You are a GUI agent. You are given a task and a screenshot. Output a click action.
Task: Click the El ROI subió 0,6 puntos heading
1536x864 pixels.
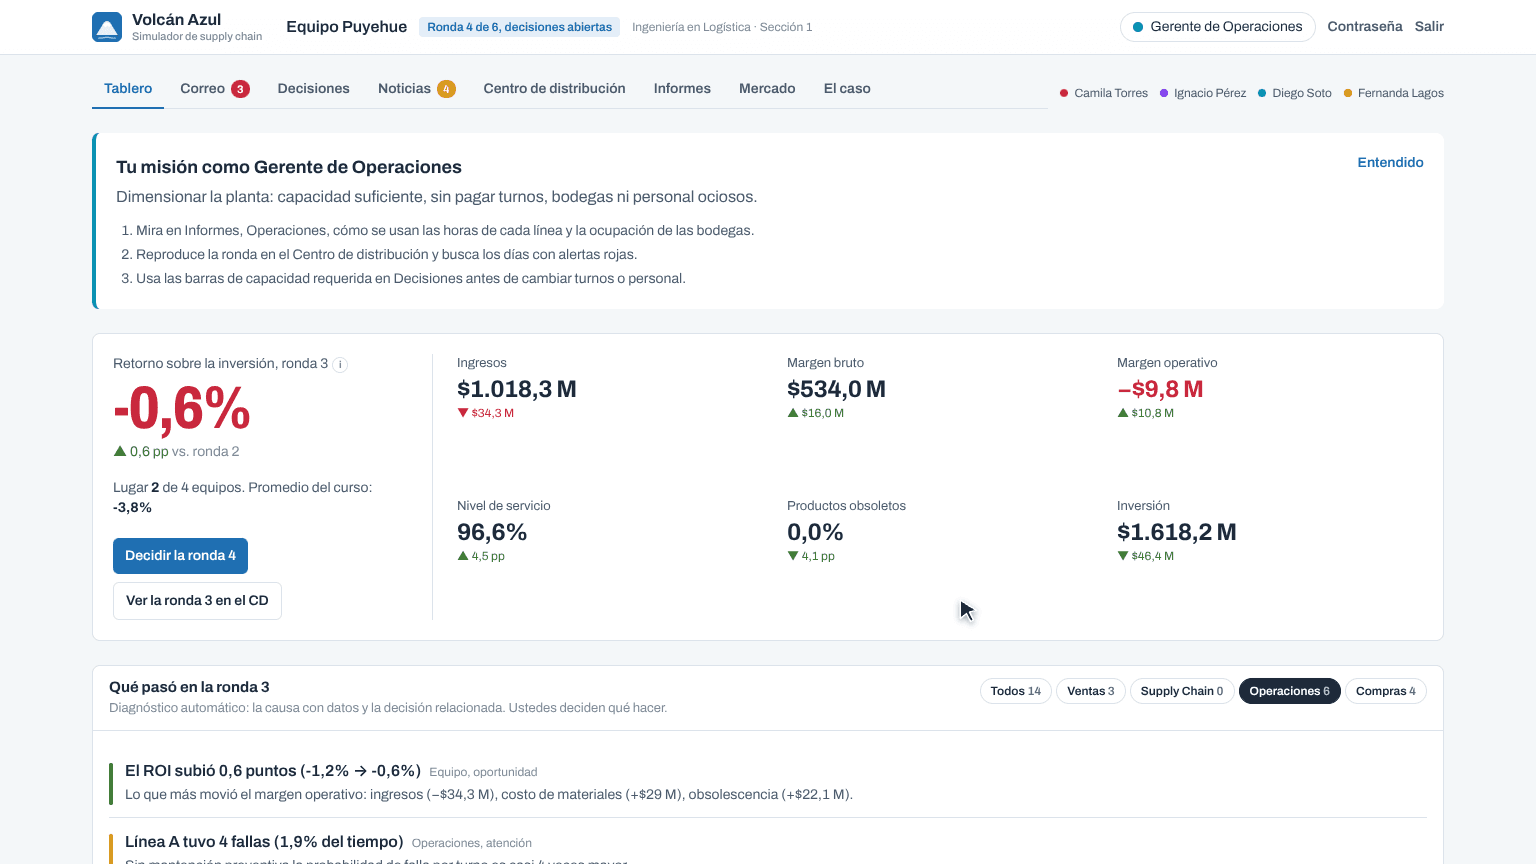click(273, 771)
